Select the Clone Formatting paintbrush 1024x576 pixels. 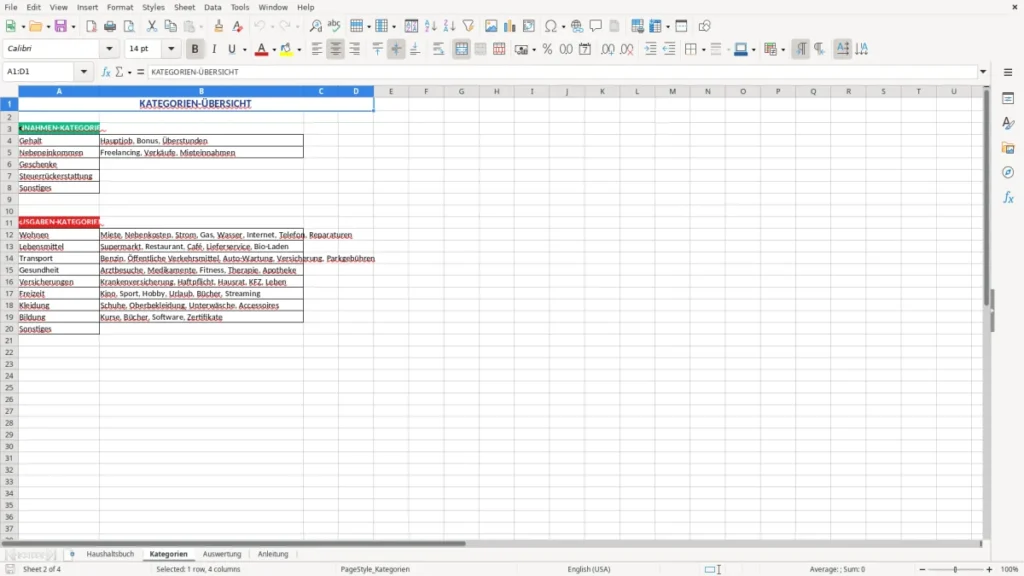click(219, 26)
